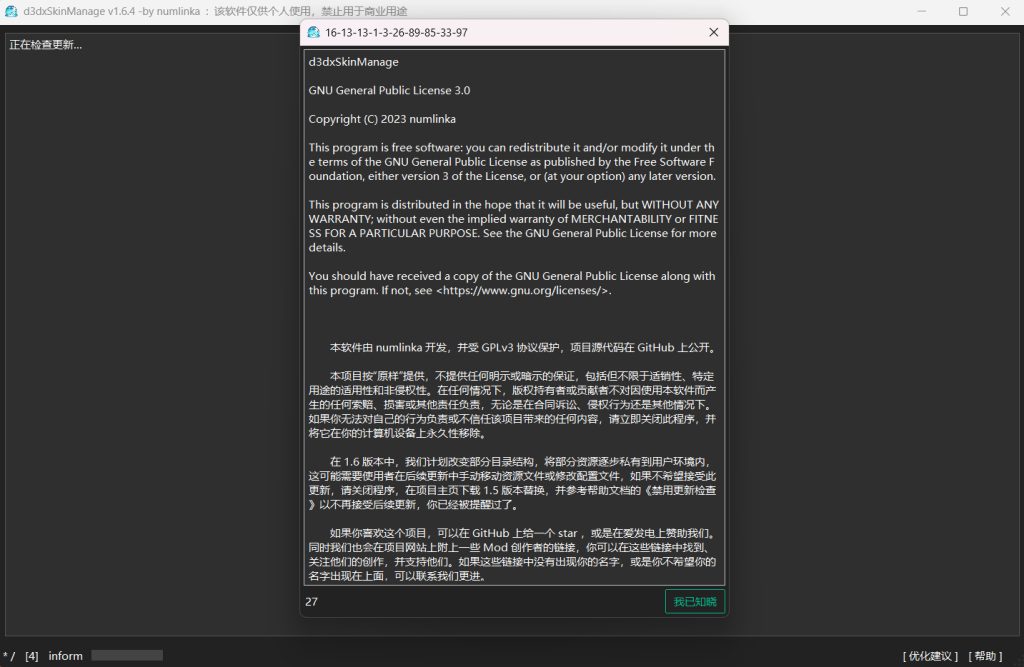Open the 优化建议 link in status bar
Viewport: 1024px width, 667px height.
click(x=930, y=656)
